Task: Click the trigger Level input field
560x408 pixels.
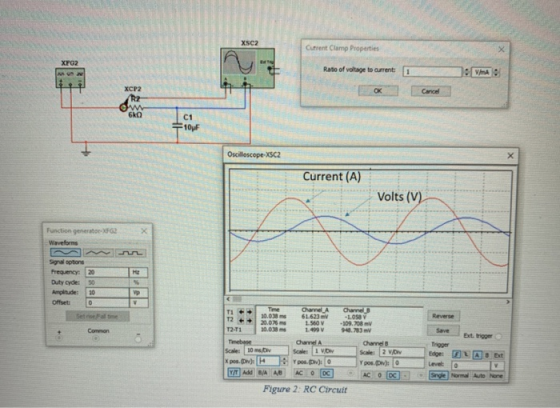Action: 471,365
